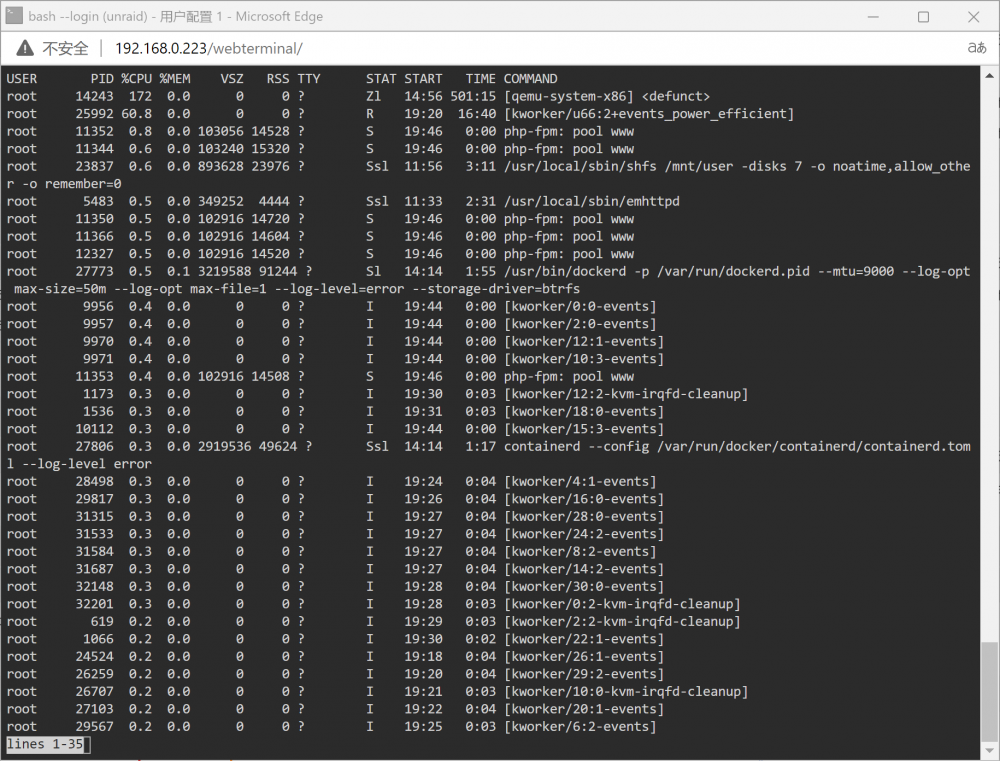Click the '不安全' security label
The height and width of the screenshot is (761, 1000).
coord(66,48)
